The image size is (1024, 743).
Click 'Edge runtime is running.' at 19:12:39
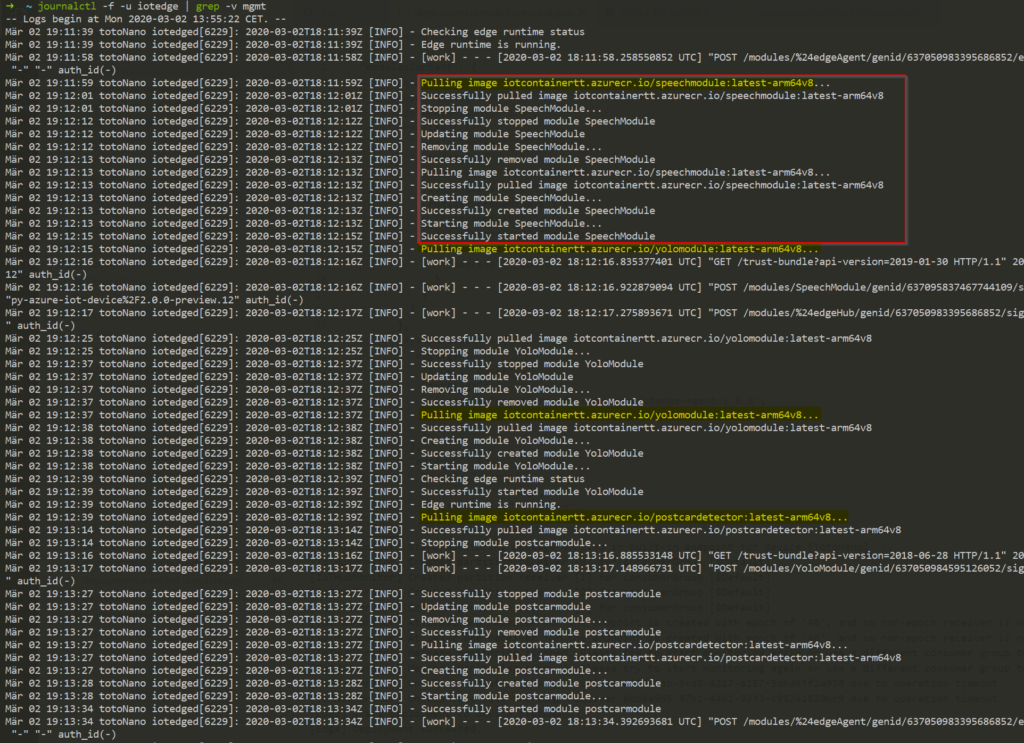490,505
